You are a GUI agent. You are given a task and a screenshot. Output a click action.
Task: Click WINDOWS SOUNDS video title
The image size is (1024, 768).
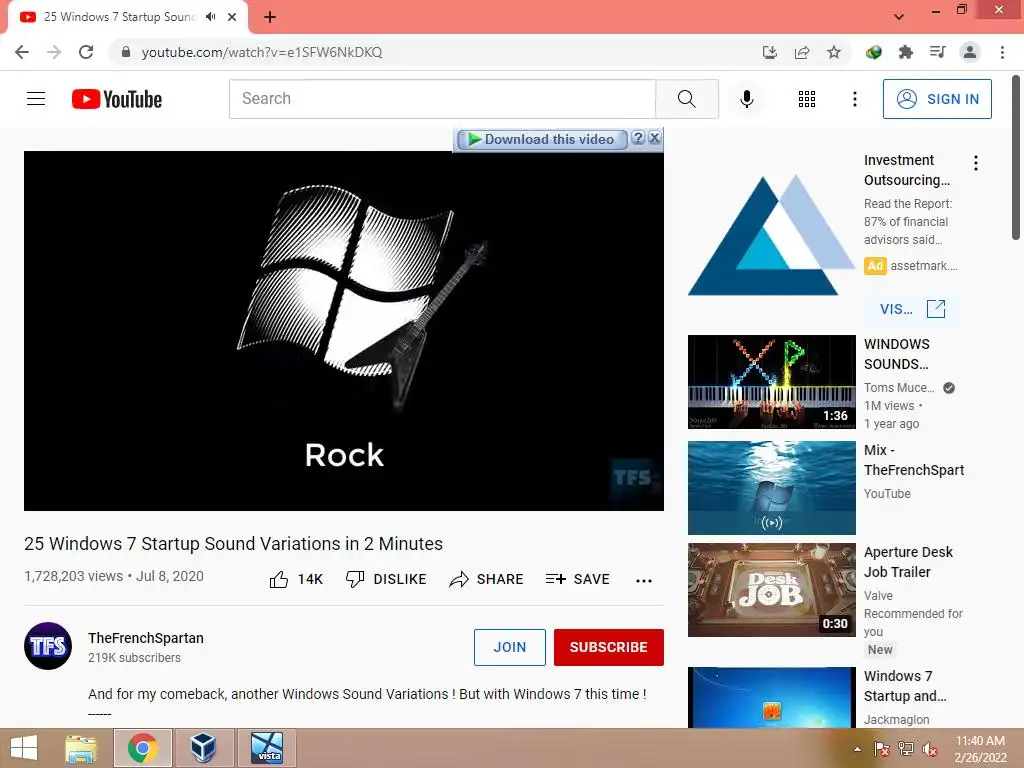(897, 354)
